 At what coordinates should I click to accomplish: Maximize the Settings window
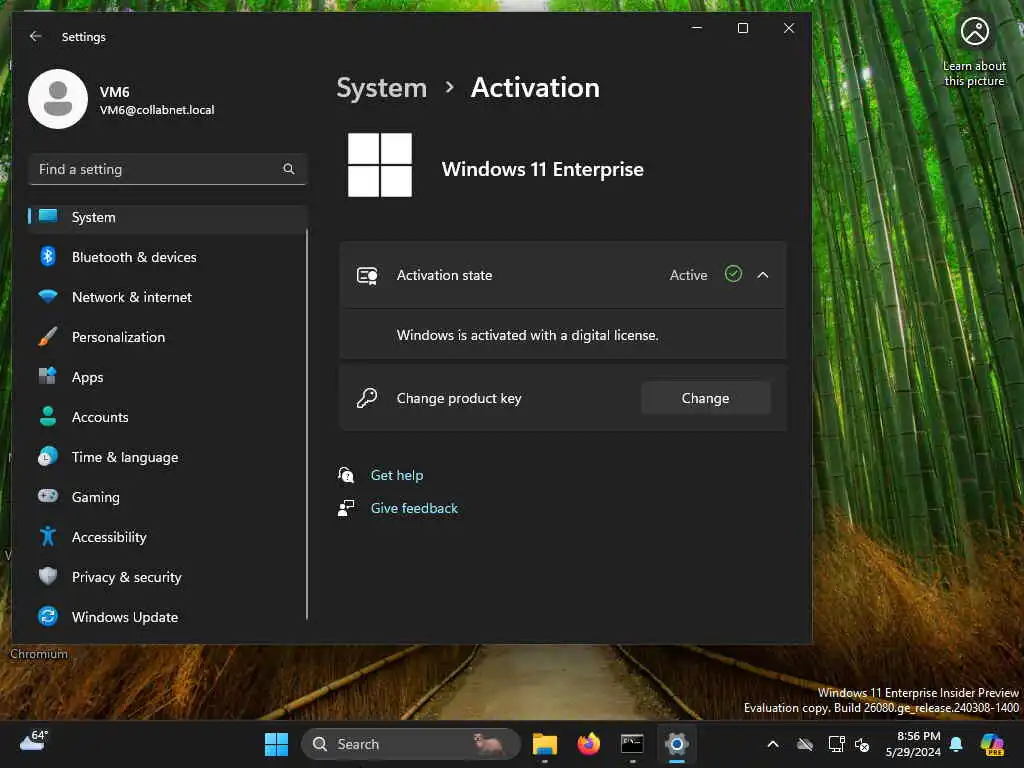coord(743,28)
